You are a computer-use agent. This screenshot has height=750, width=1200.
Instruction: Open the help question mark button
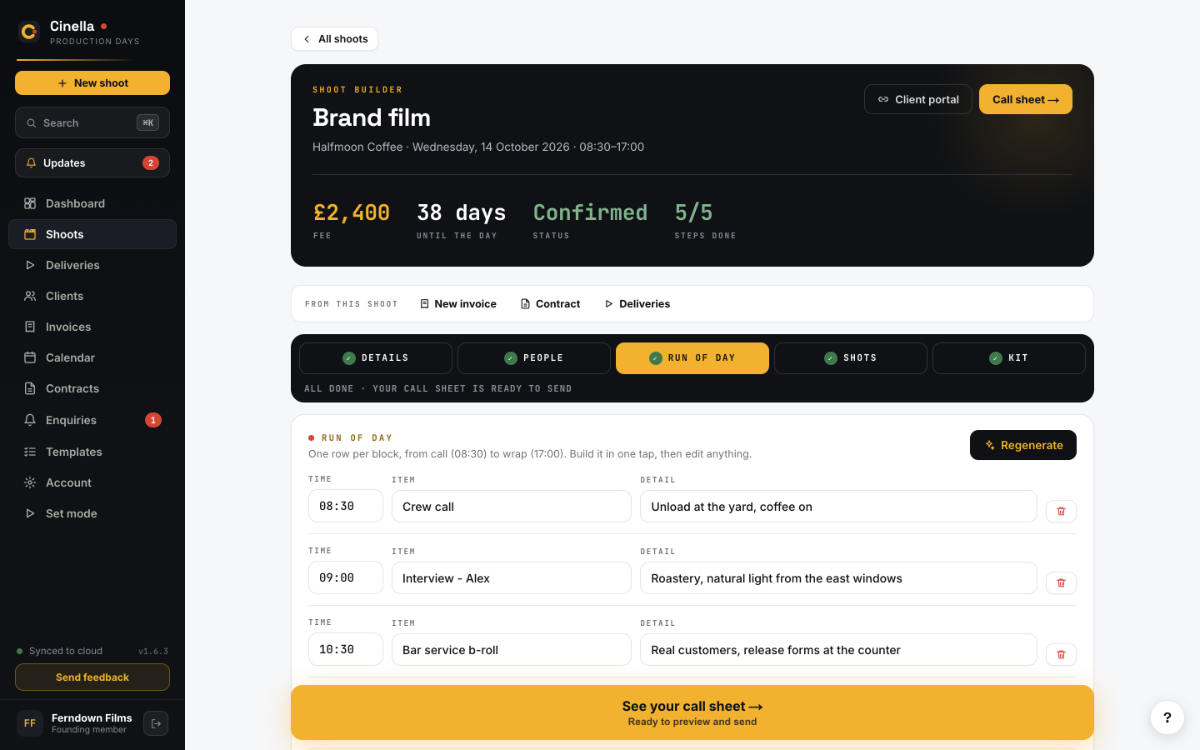(x=1167, y=717)
